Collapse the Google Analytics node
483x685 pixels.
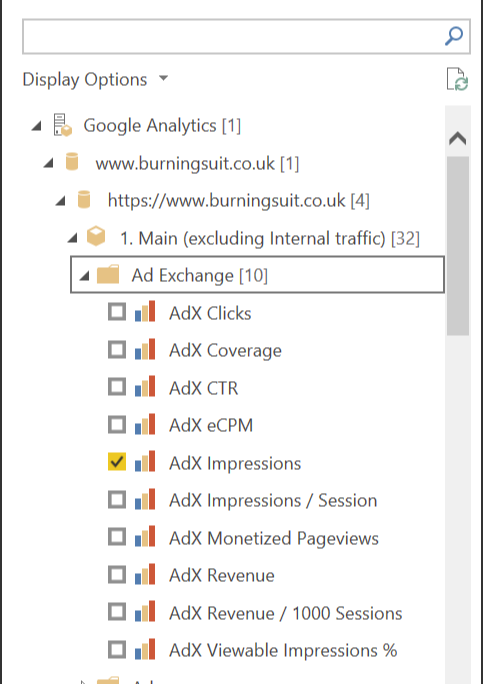pos(37,126)
